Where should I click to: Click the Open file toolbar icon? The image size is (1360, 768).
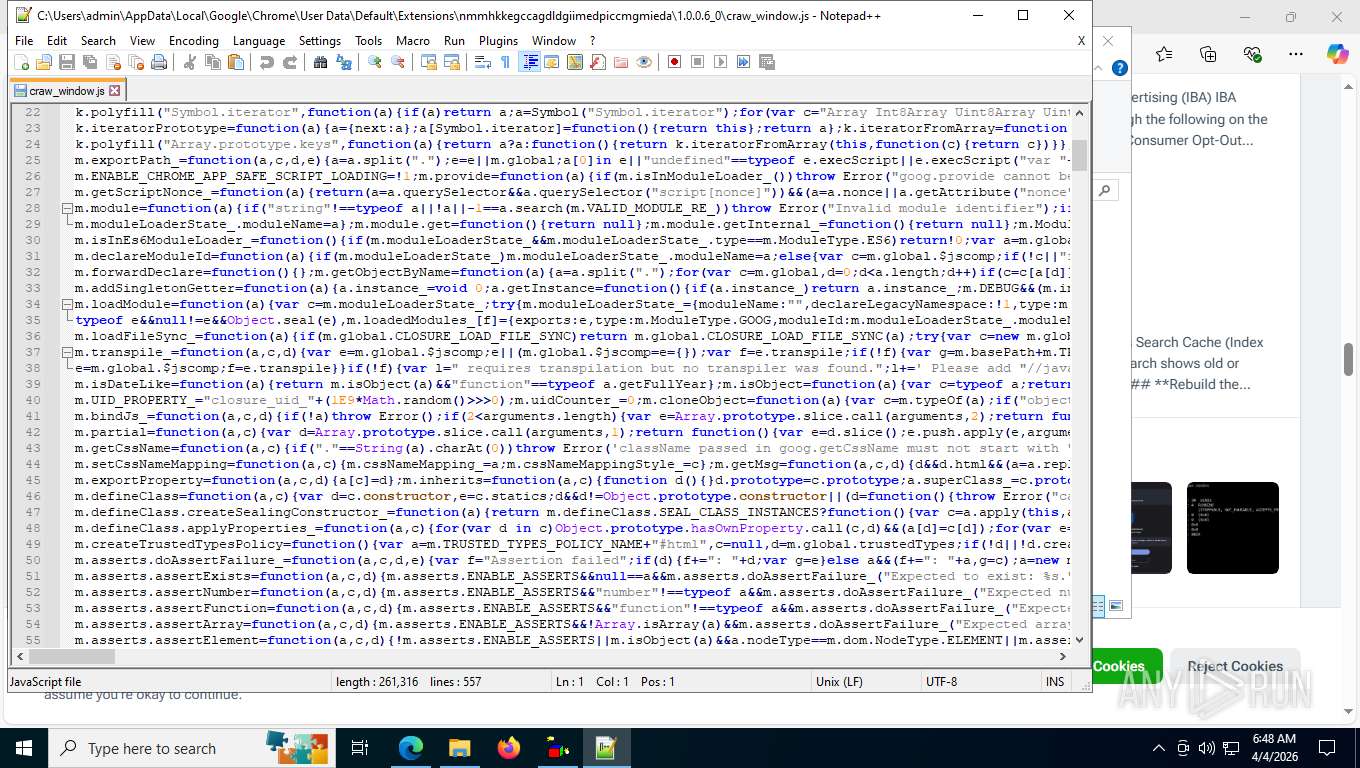coord(44,62)
